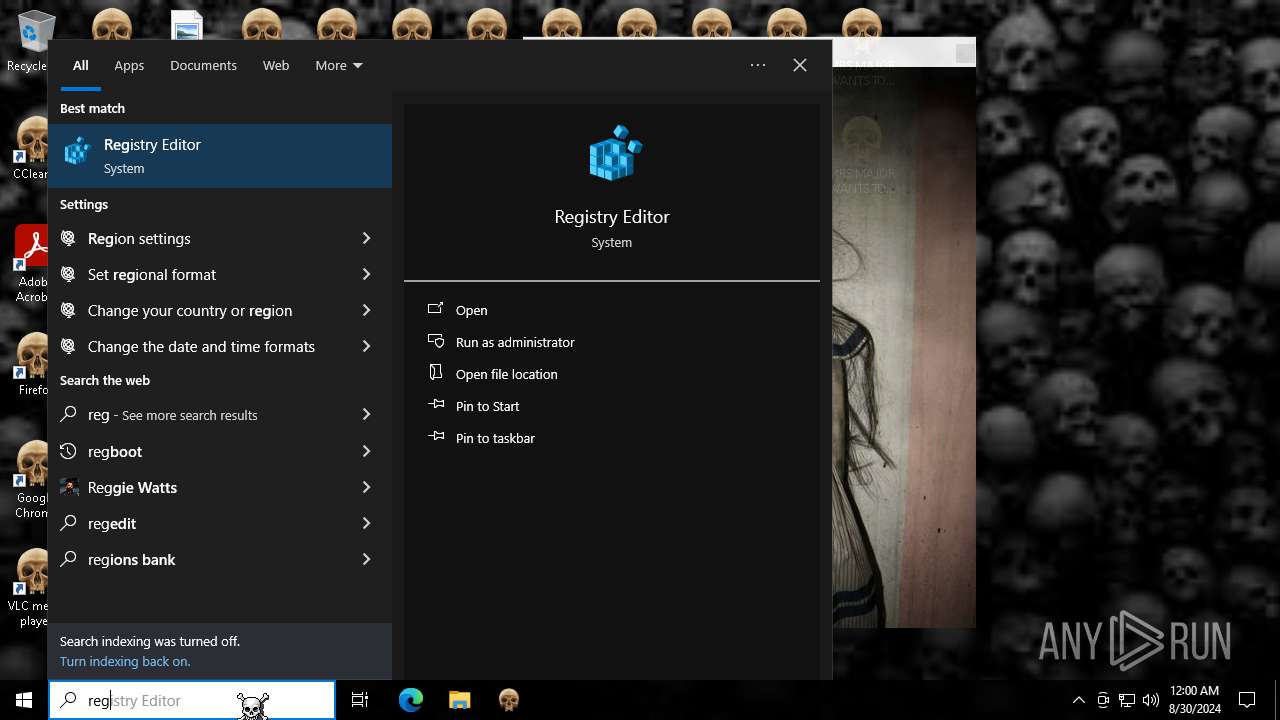Image resolution: width=1280 pixels, height=720 pixels.
Task: Click the date and time formats gear icon
Action: 69,346
